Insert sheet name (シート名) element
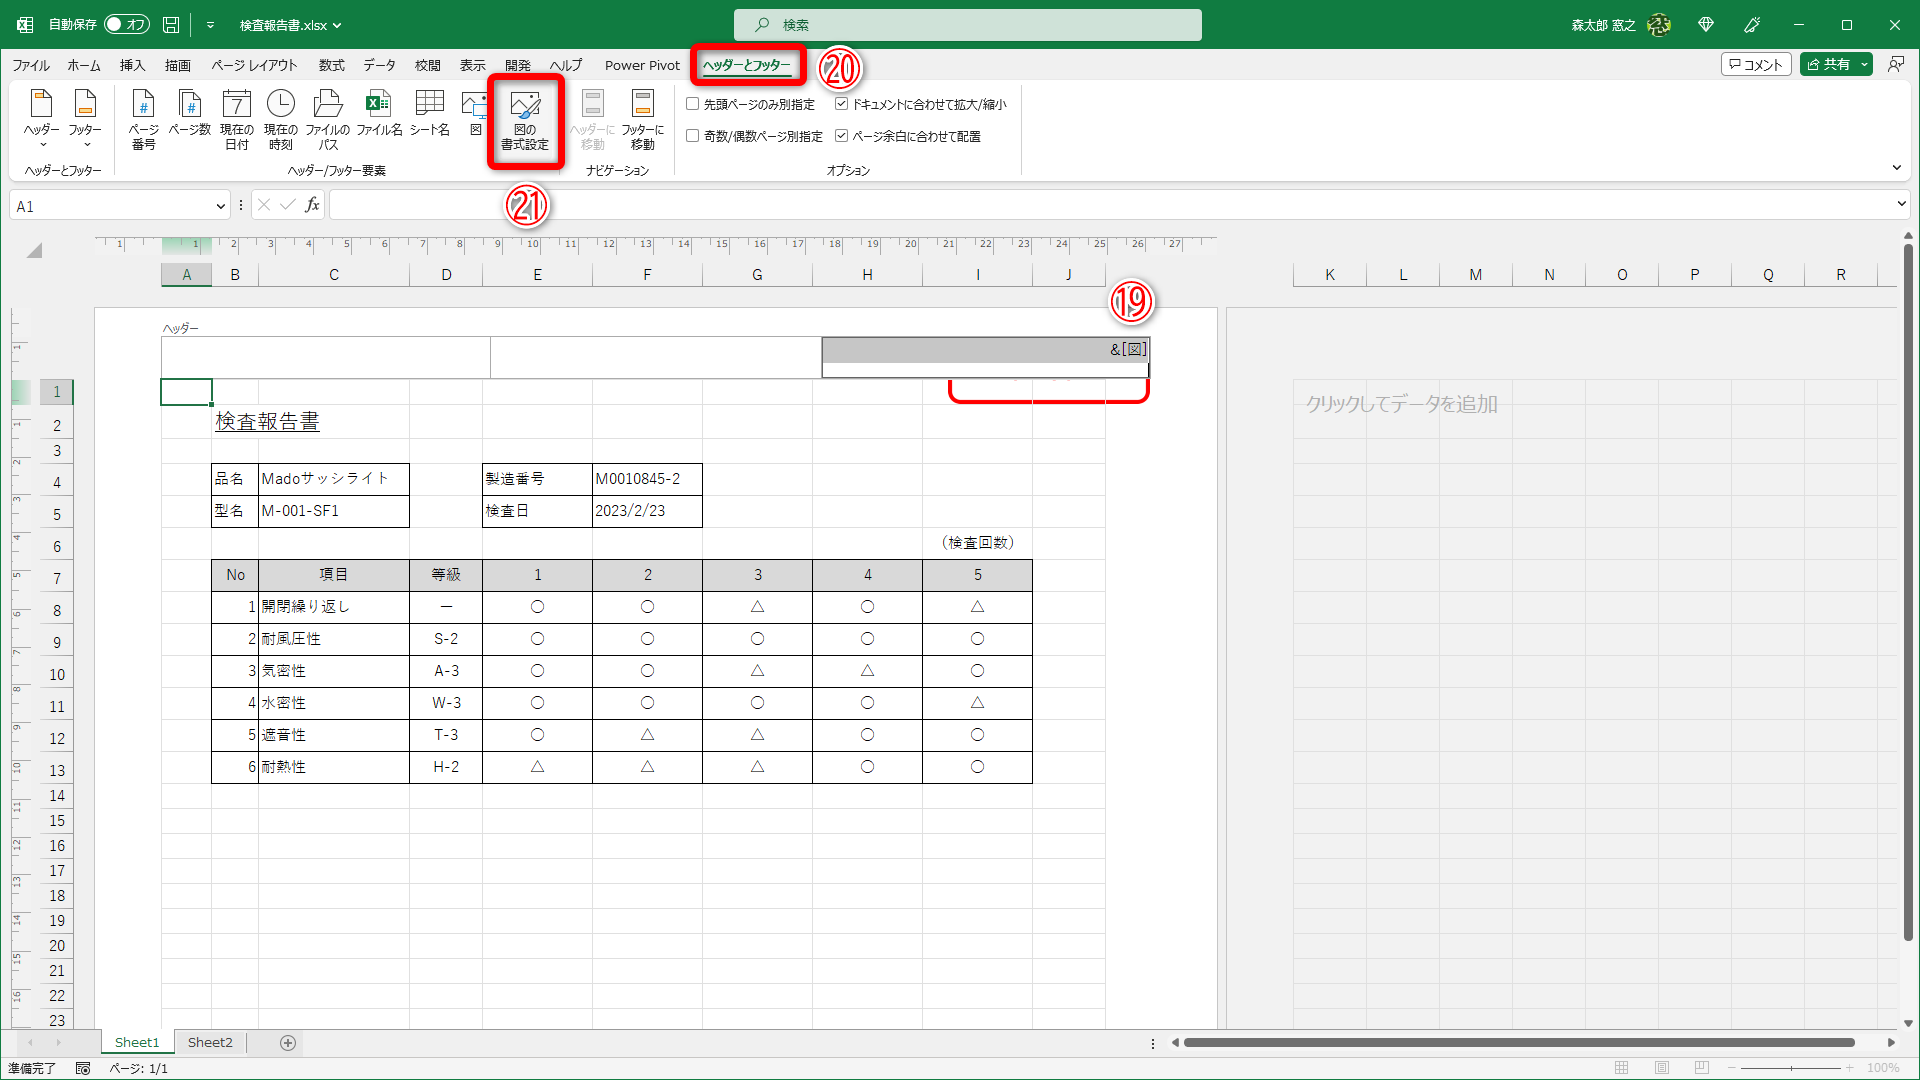 click(430, 113)
